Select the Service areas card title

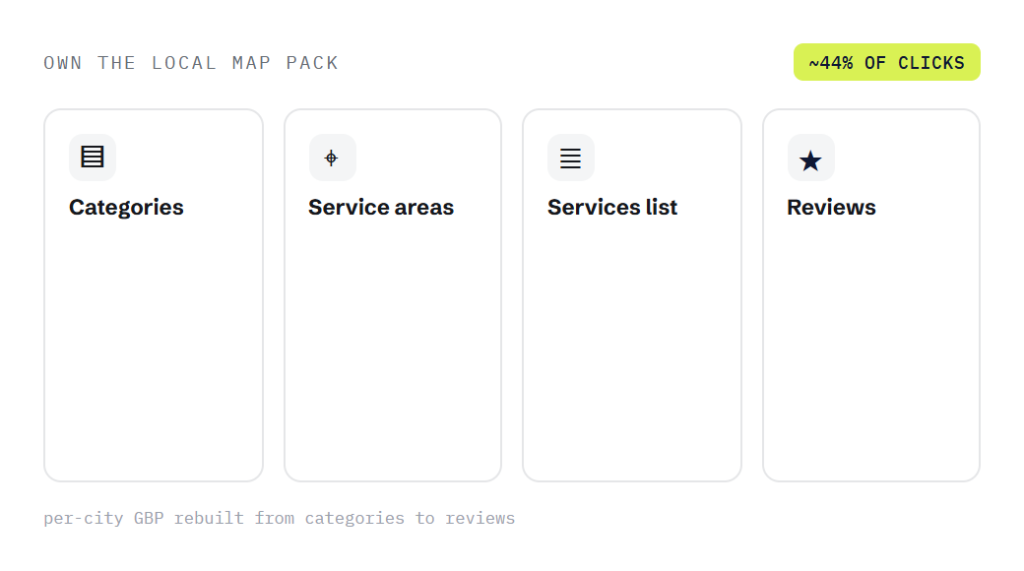pos(381,207)
